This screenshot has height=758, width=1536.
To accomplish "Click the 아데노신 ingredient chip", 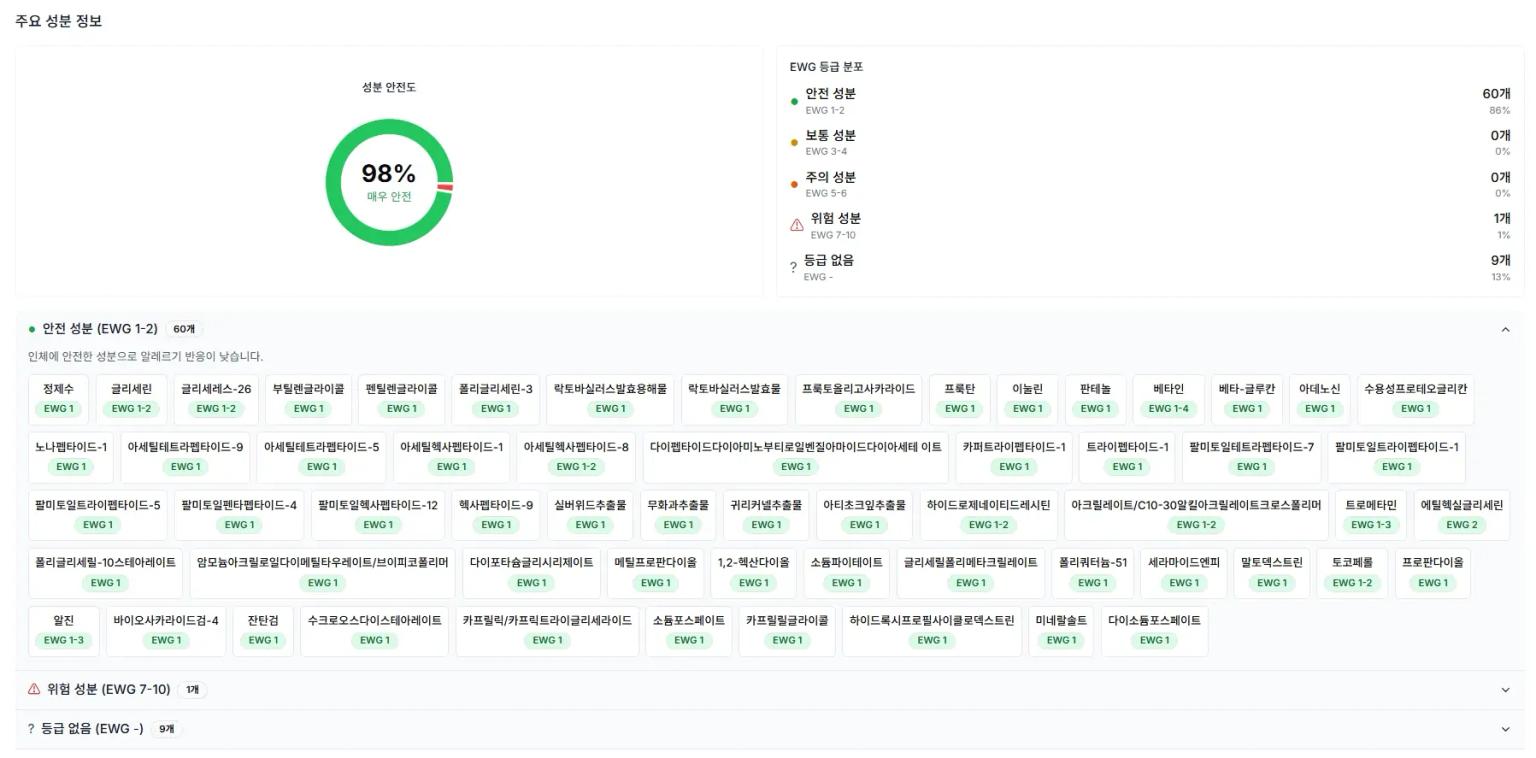I will (x=1319, y=399).
